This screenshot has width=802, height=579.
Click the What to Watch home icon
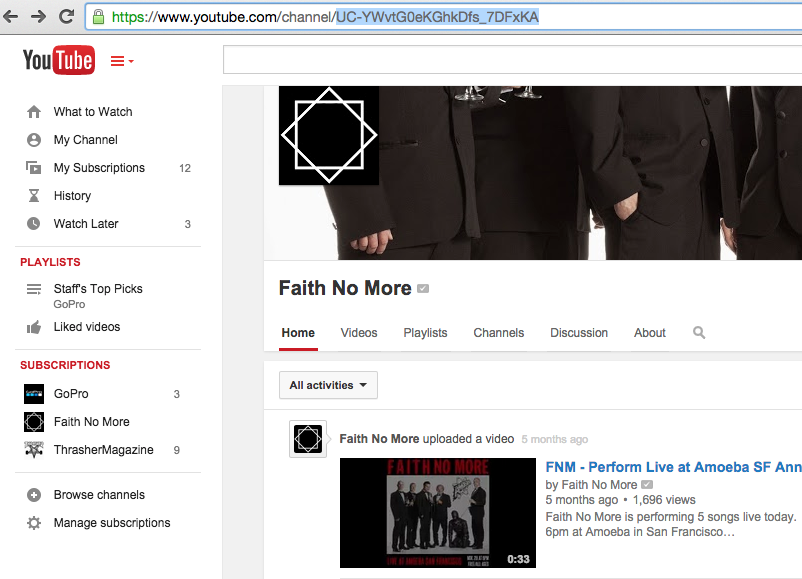pos(34,112)
